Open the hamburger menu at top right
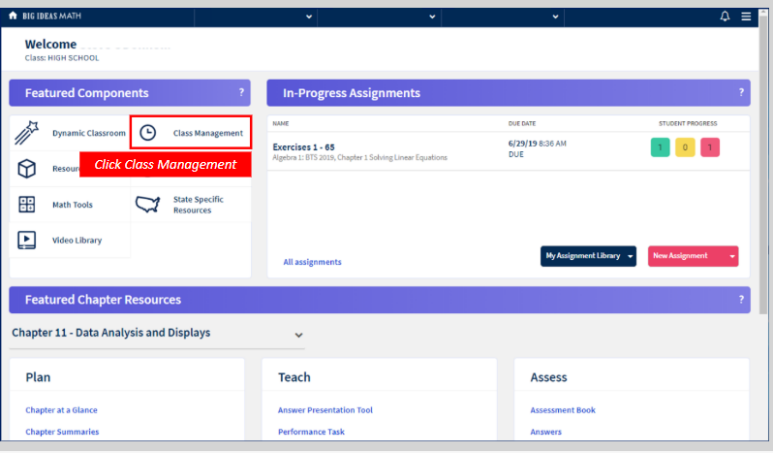773x453 pixels. 746,16
